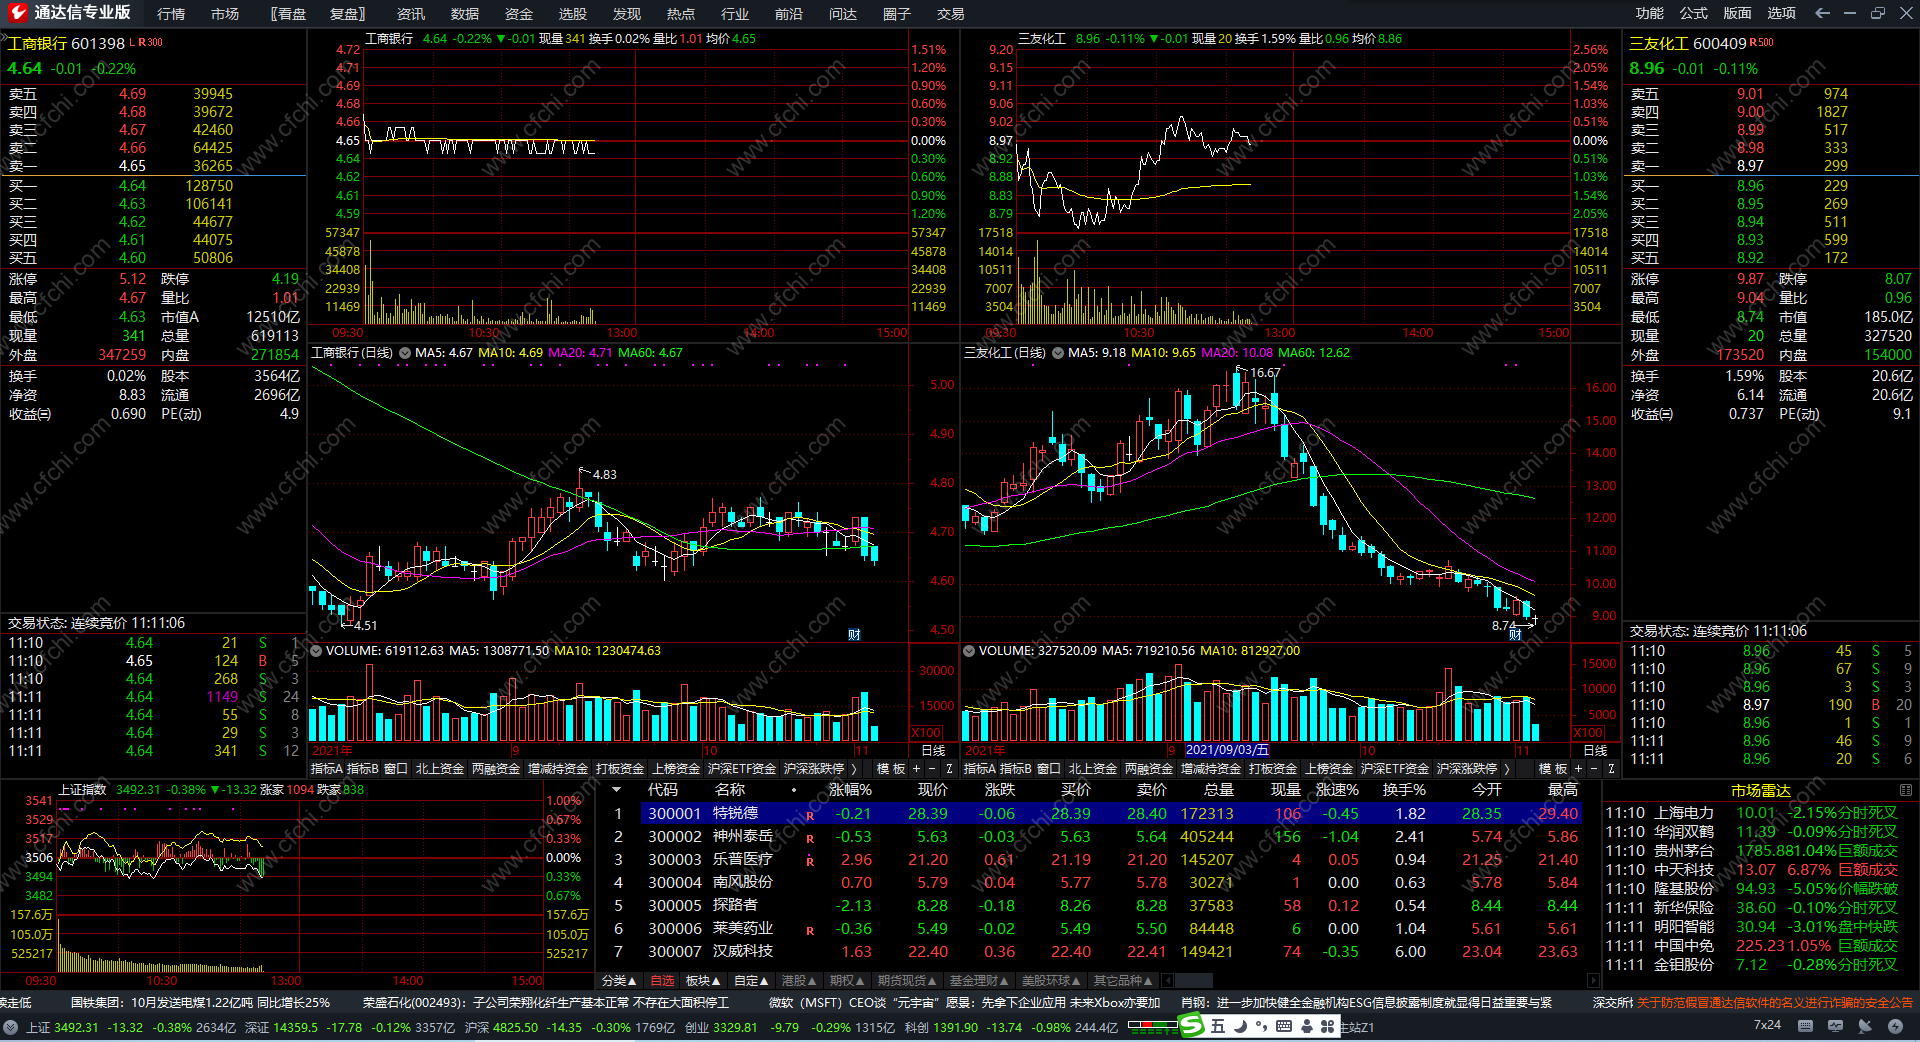Click the Z icon in 工商银行 chart toolbar

(949, 768)
